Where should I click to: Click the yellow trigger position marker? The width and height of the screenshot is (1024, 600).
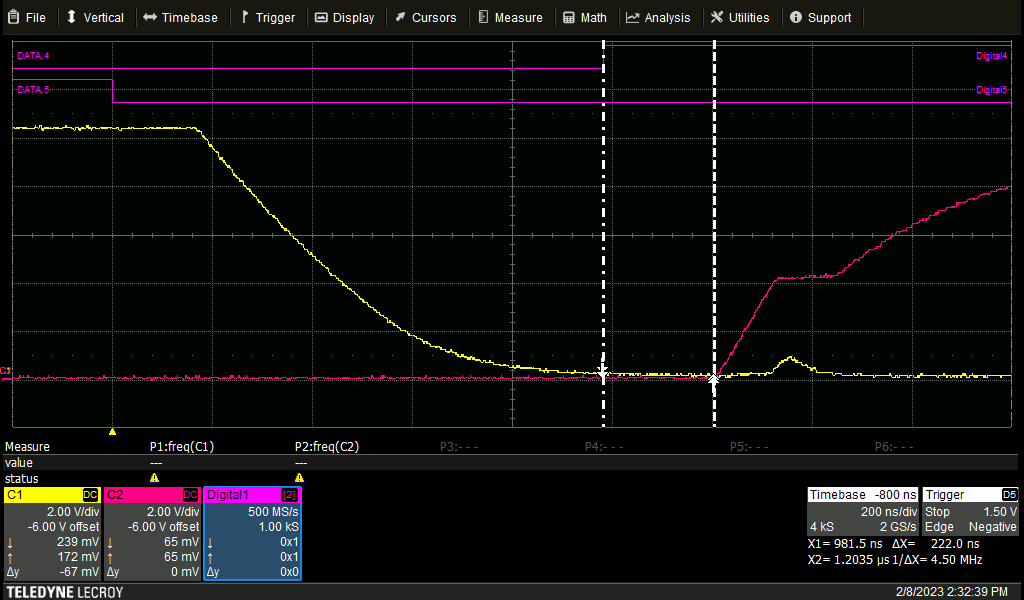[x=112, y=432]
